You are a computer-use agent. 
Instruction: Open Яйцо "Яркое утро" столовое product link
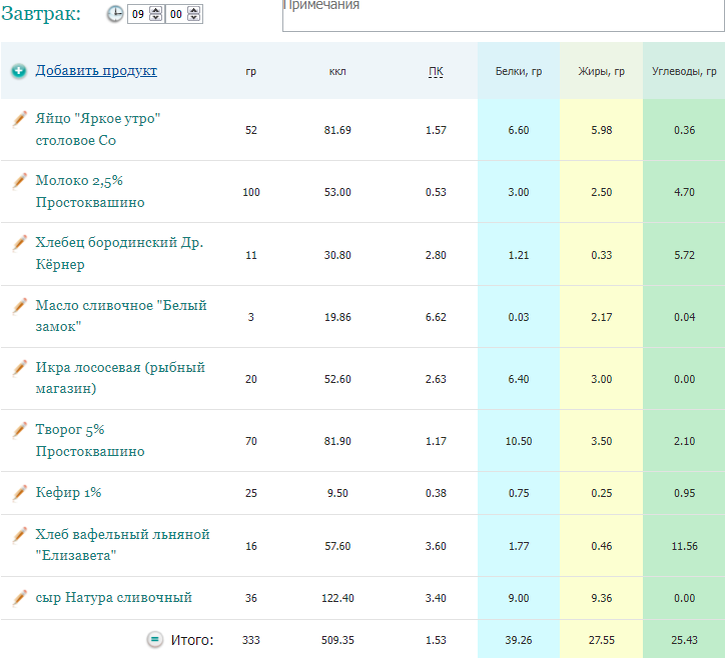tap(98, 129)
